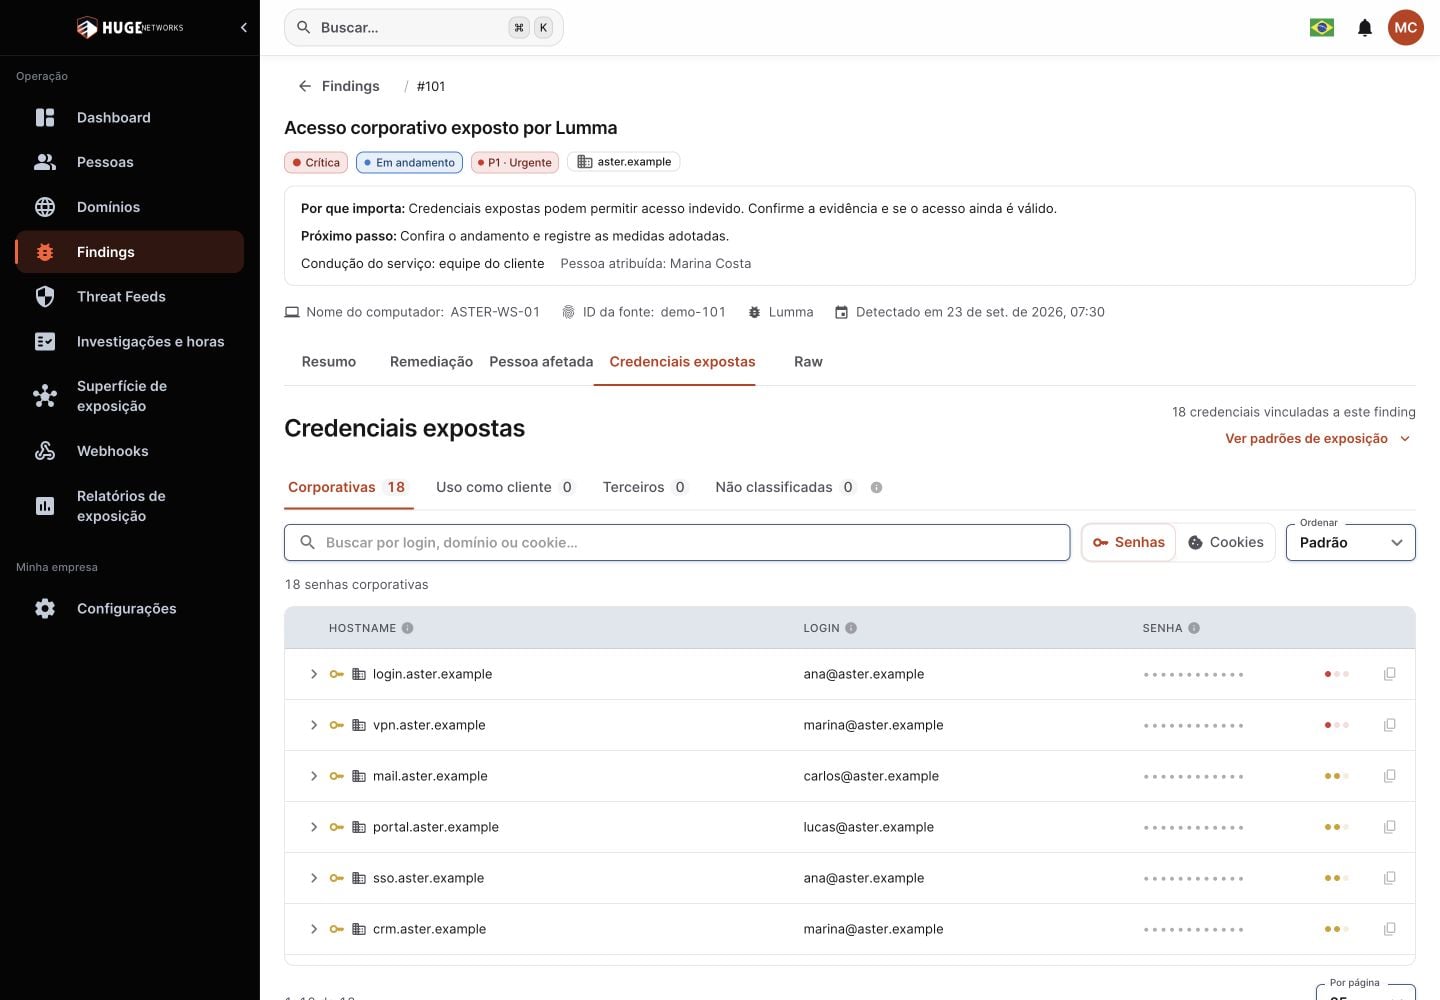Image resolution: width=1440 pixels, height=1000 pixels.
Task: Open Configurações in the sidebar
Action: point(130,609)
